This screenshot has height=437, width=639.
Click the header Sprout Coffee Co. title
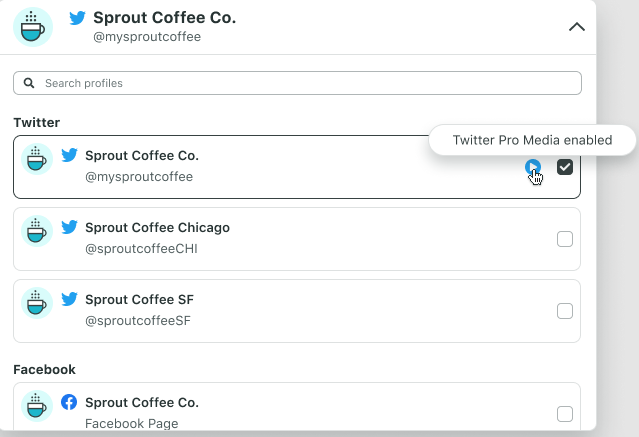165,18
